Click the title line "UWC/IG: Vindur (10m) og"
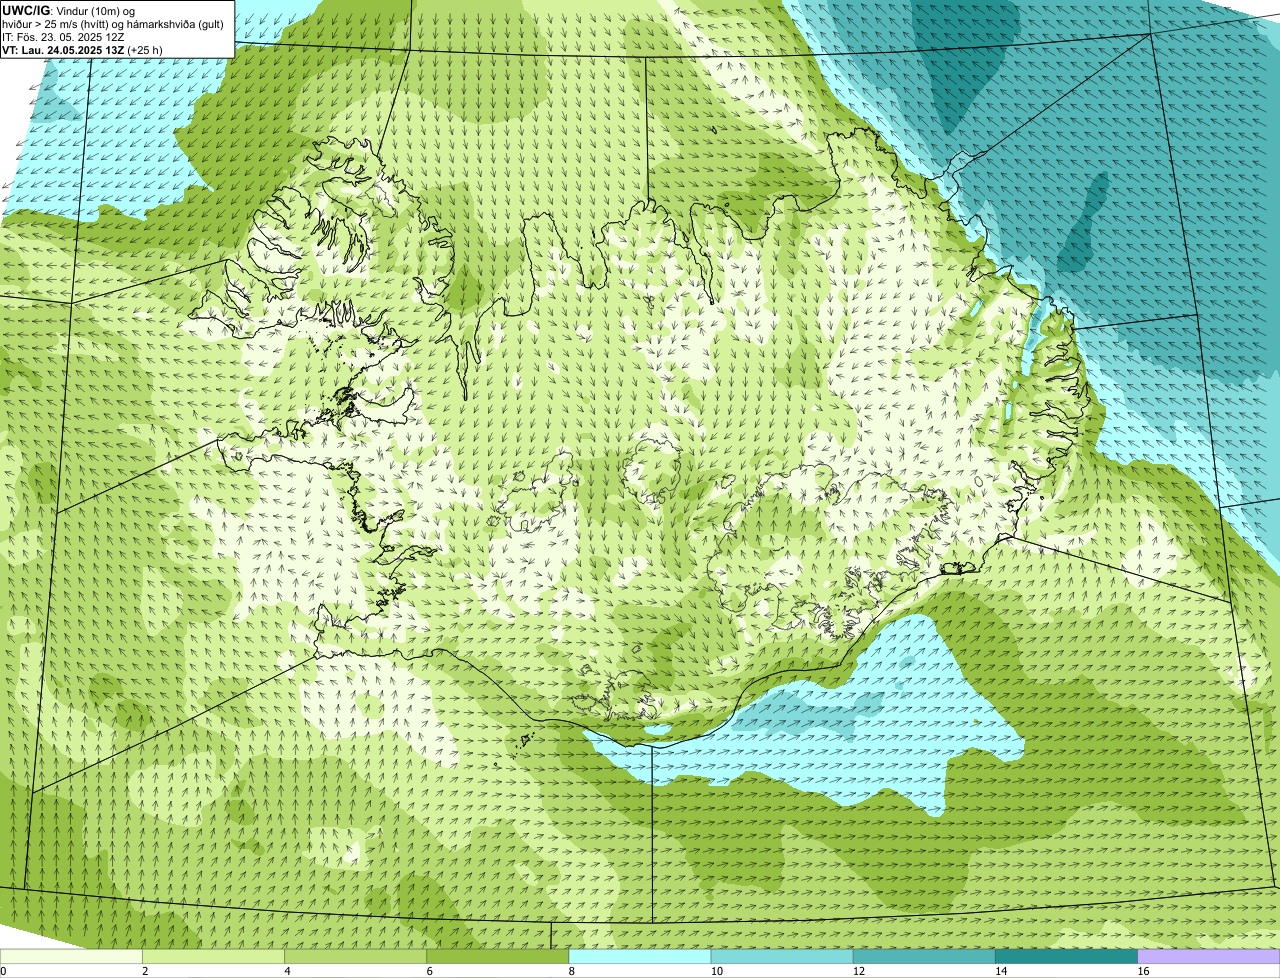Screen dimensions: 1280x978 point(69,11)
